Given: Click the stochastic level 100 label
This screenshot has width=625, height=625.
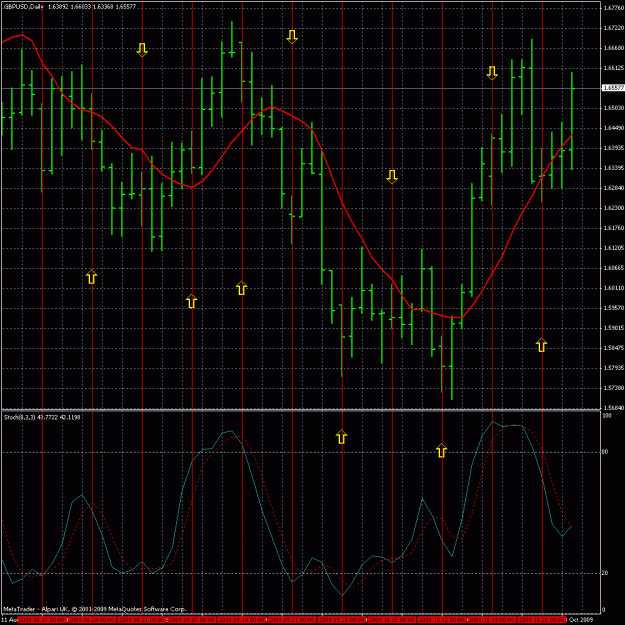Looking at the screenshot, I should pyautogui.click(x=607, y=415).
